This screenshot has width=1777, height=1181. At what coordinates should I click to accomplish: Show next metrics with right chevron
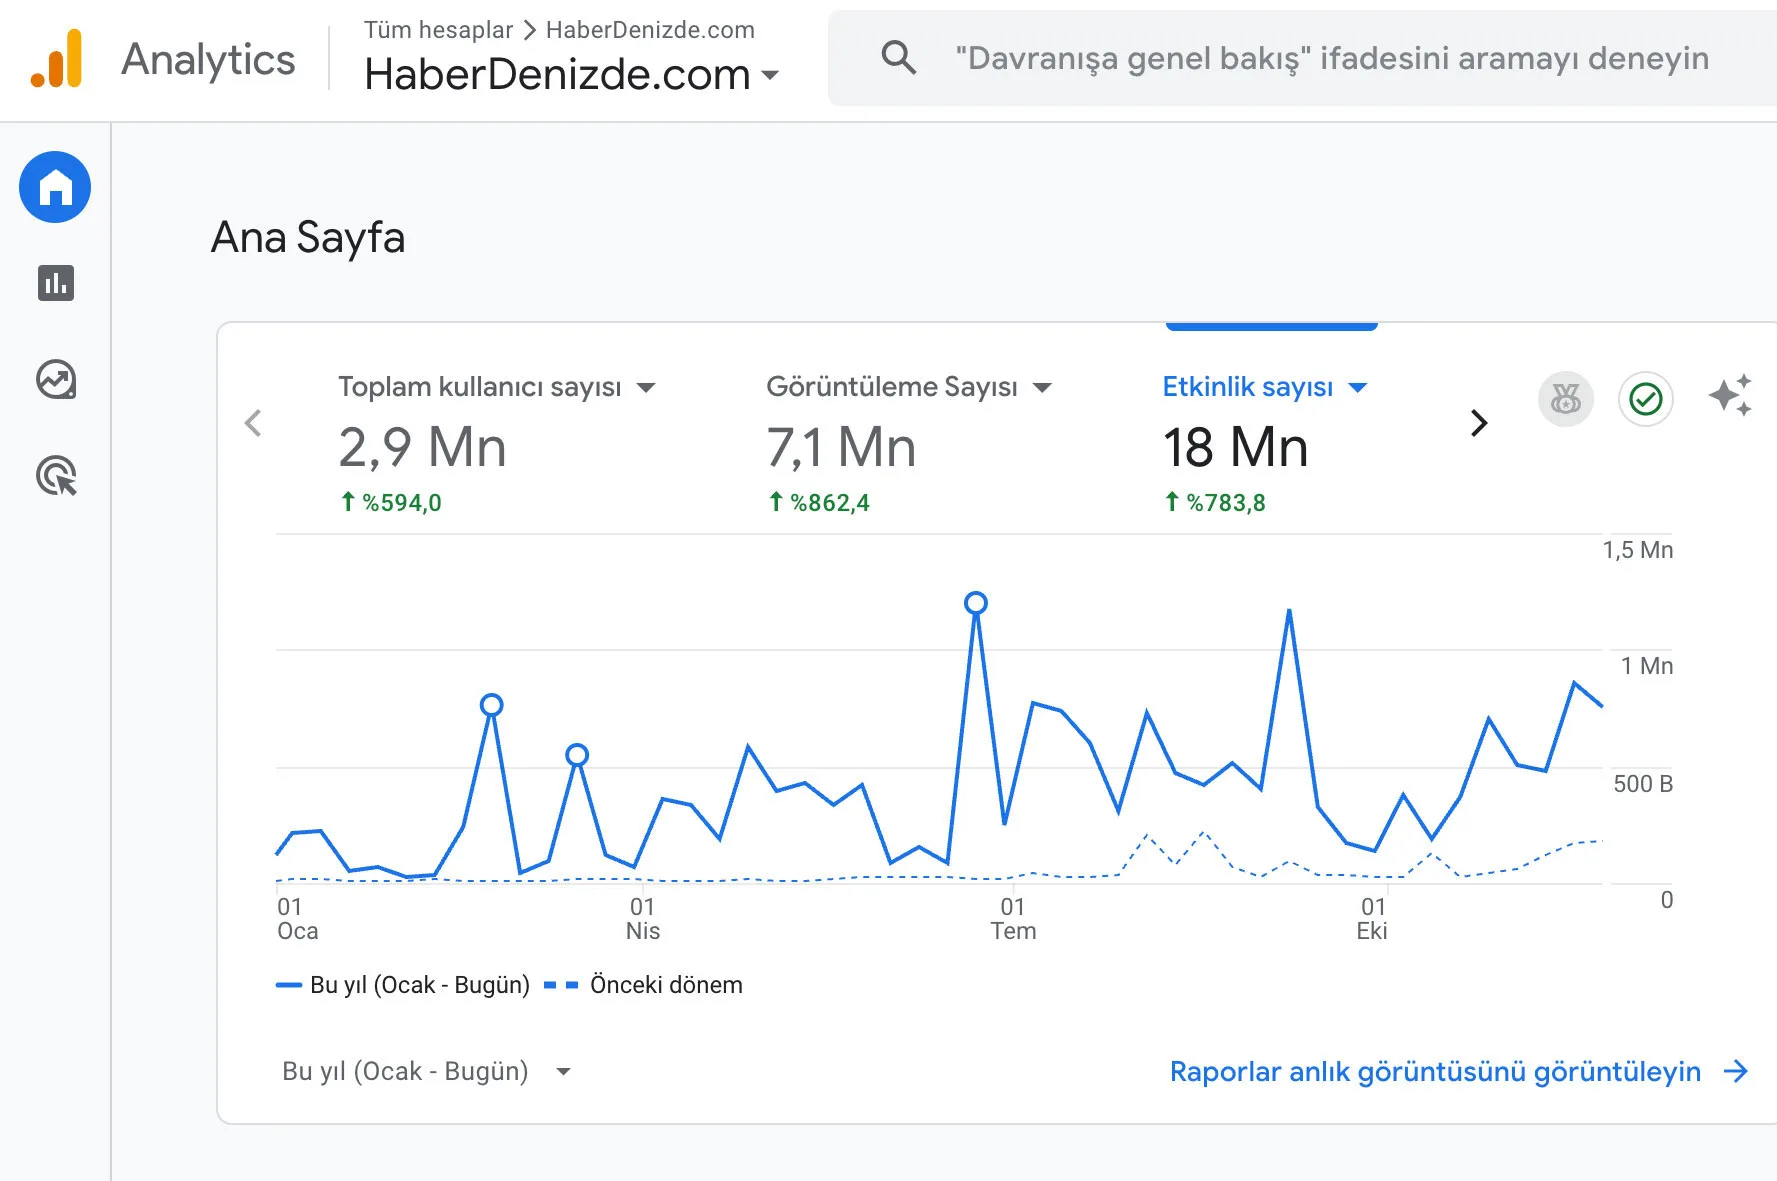point(1479,423)
